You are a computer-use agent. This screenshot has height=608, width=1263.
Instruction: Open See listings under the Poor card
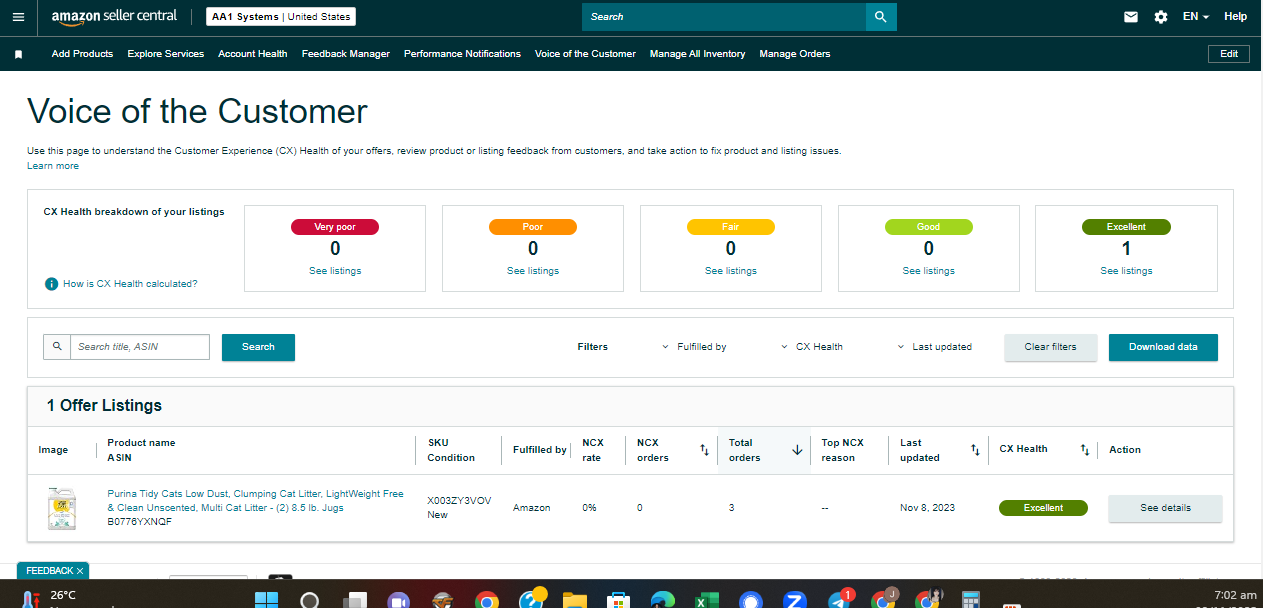tap(533, 271)
